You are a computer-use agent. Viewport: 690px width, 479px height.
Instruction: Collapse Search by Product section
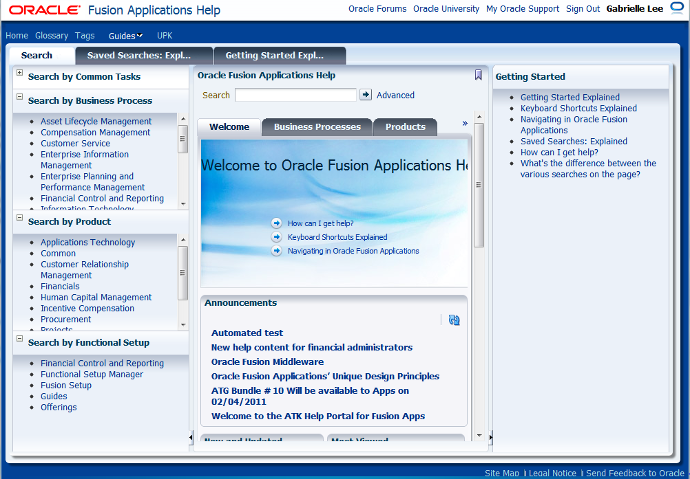coord(20,218)
